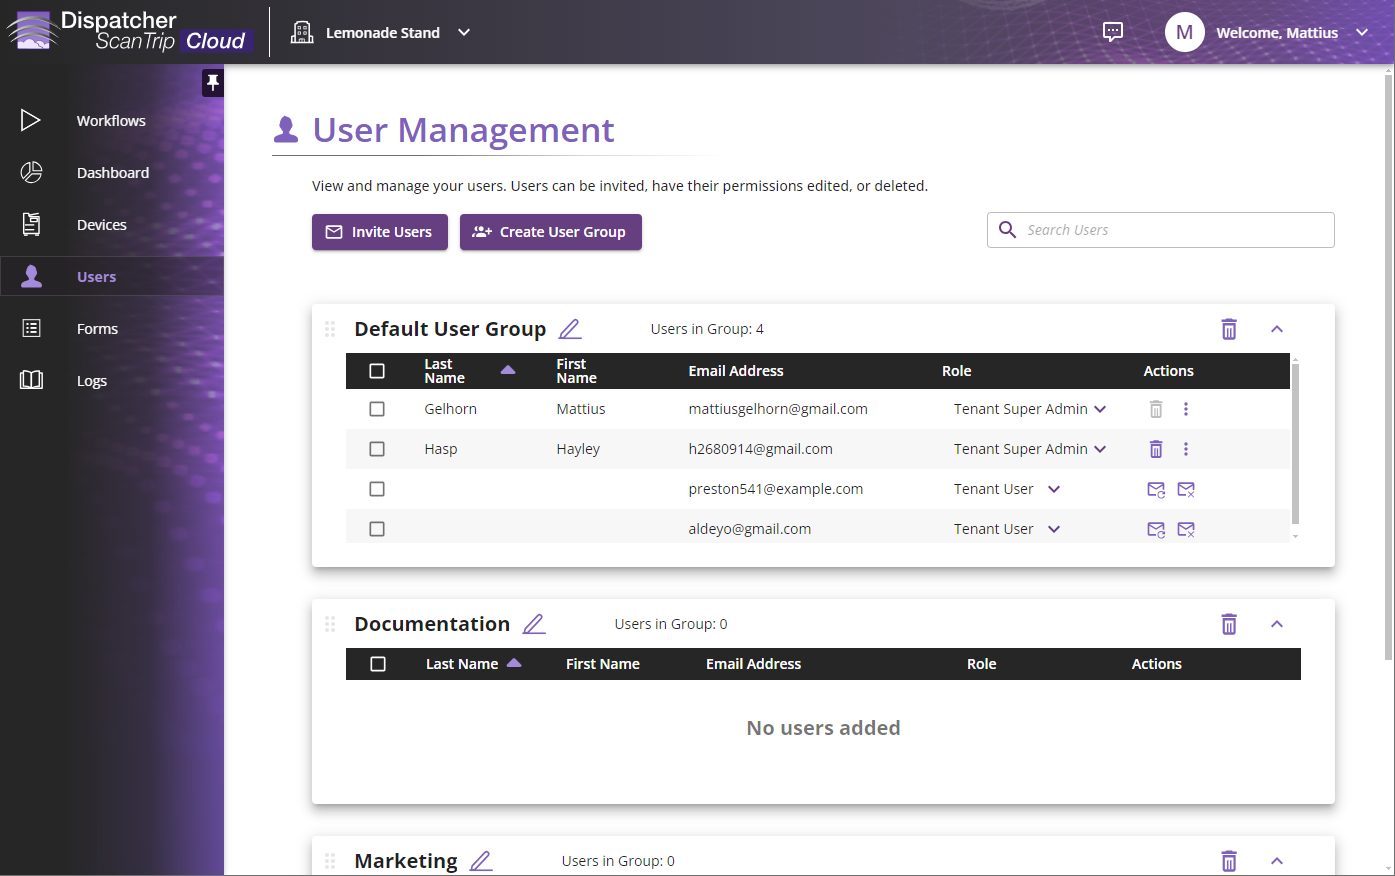Open more actions for Hayley Hasp
The width and height of the screenshot is (1395, 876).
[x=1186, y=449]
